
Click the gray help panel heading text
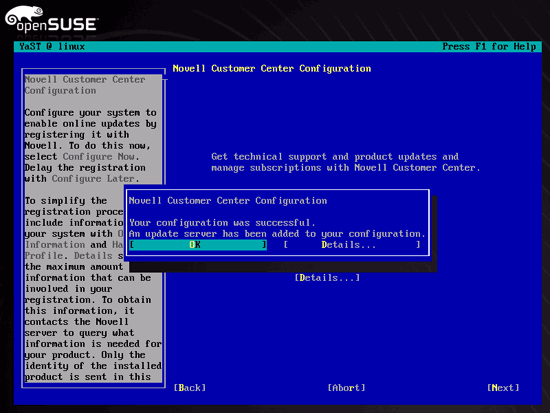[x=85, y=85]
